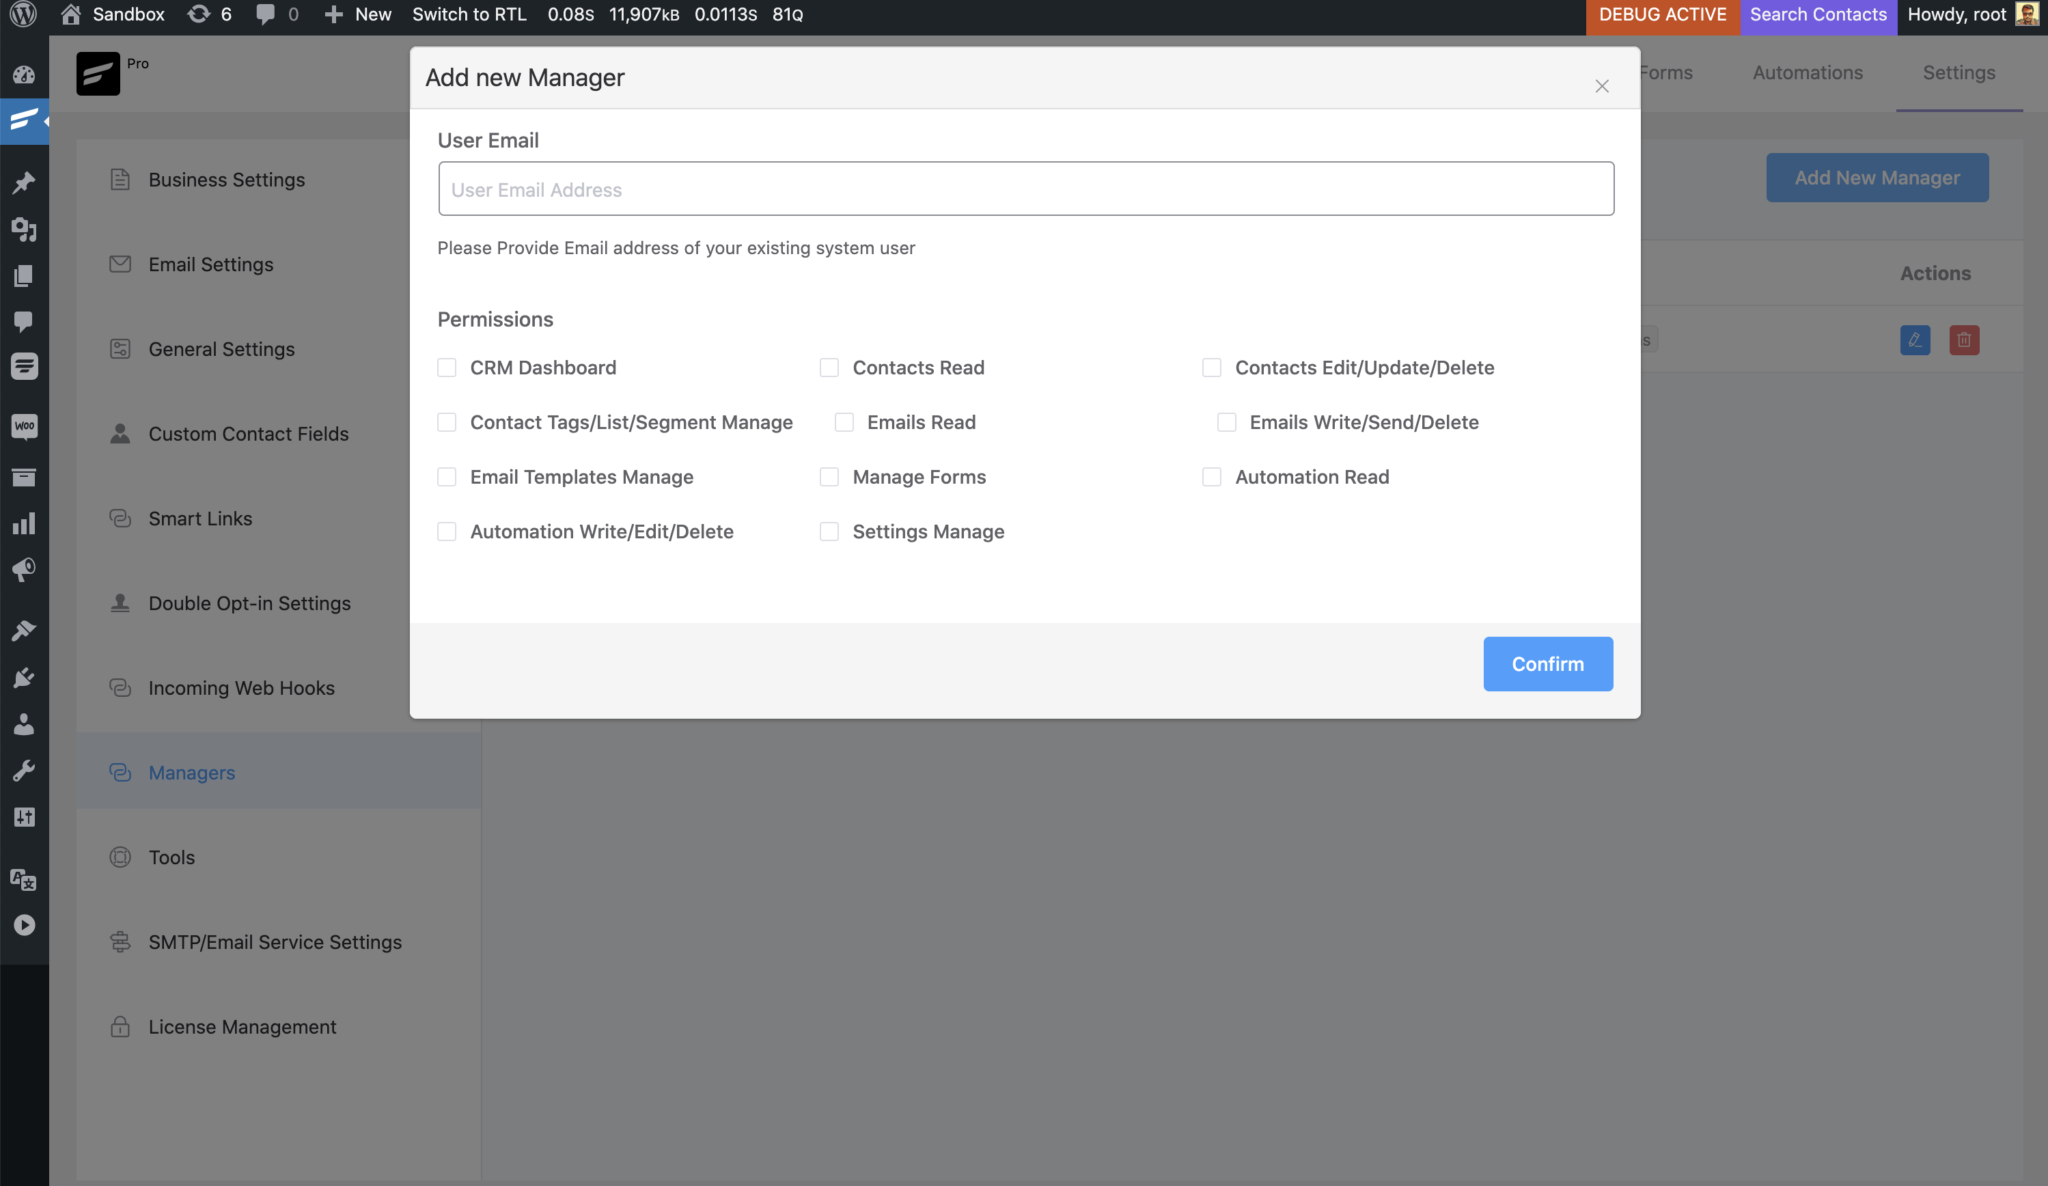
Task: Open the Settings tab
Action: tap(1957, 72)
